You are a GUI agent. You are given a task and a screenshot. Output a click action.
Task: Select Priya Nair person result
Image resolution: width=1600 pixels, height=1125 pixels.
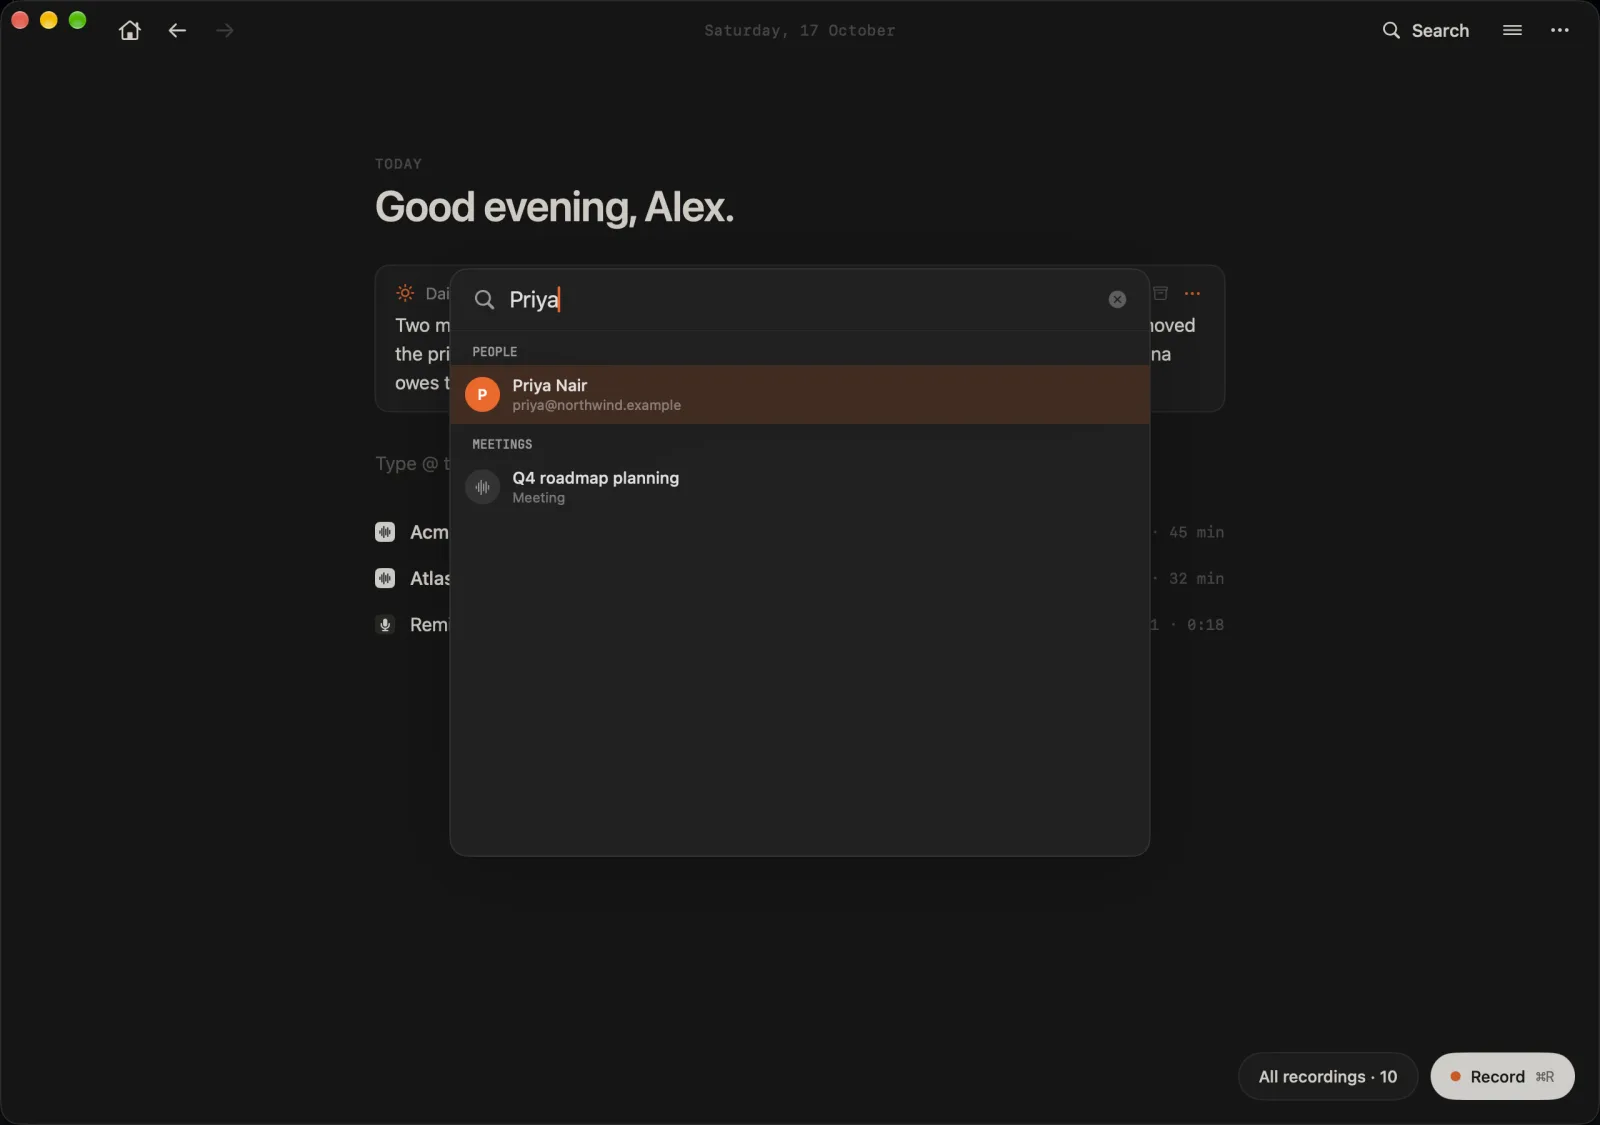coord(800,394)
